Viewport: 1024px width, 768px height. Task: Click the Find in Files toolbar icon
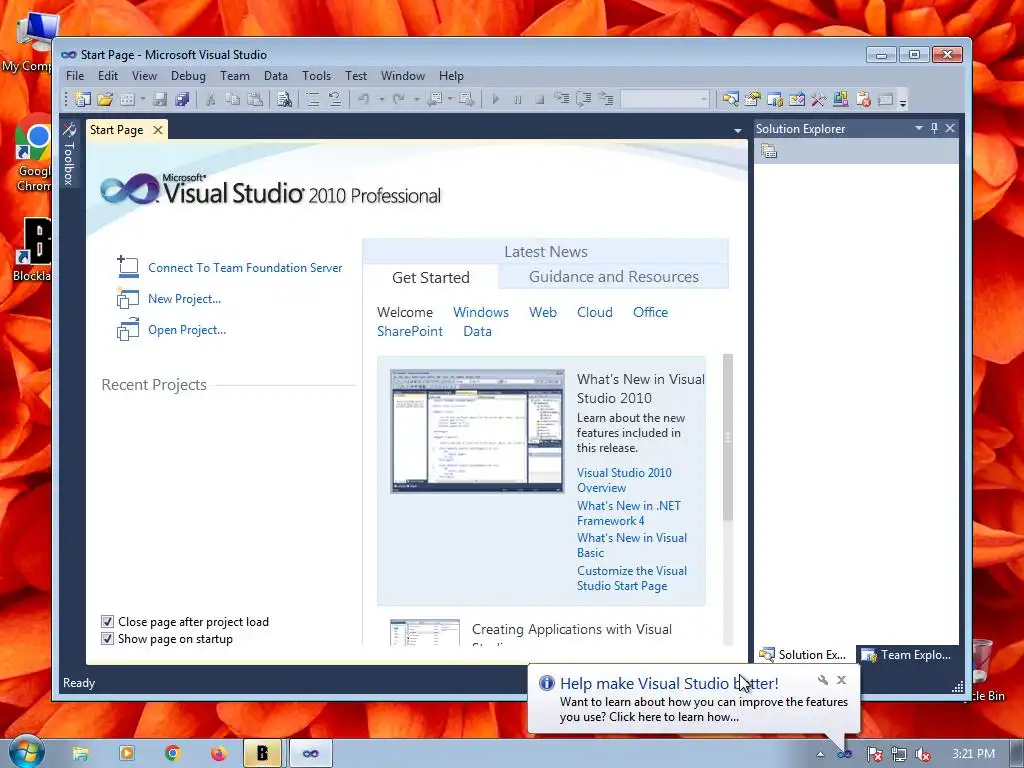click(x=284, y=99)
